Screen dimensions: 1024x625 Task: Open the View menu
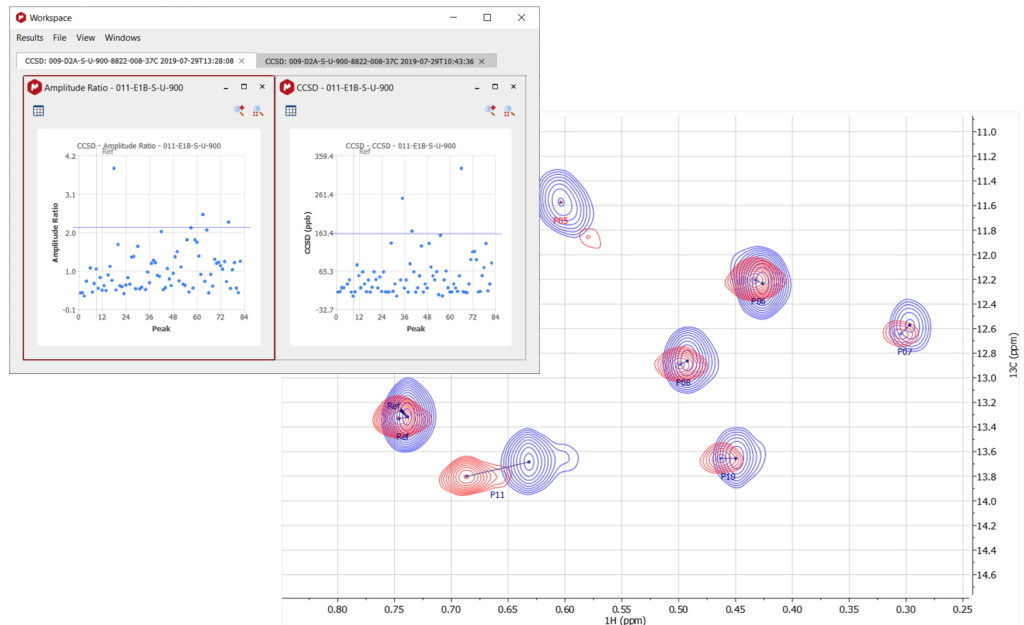pyautogui.click(x=86, y=38)
